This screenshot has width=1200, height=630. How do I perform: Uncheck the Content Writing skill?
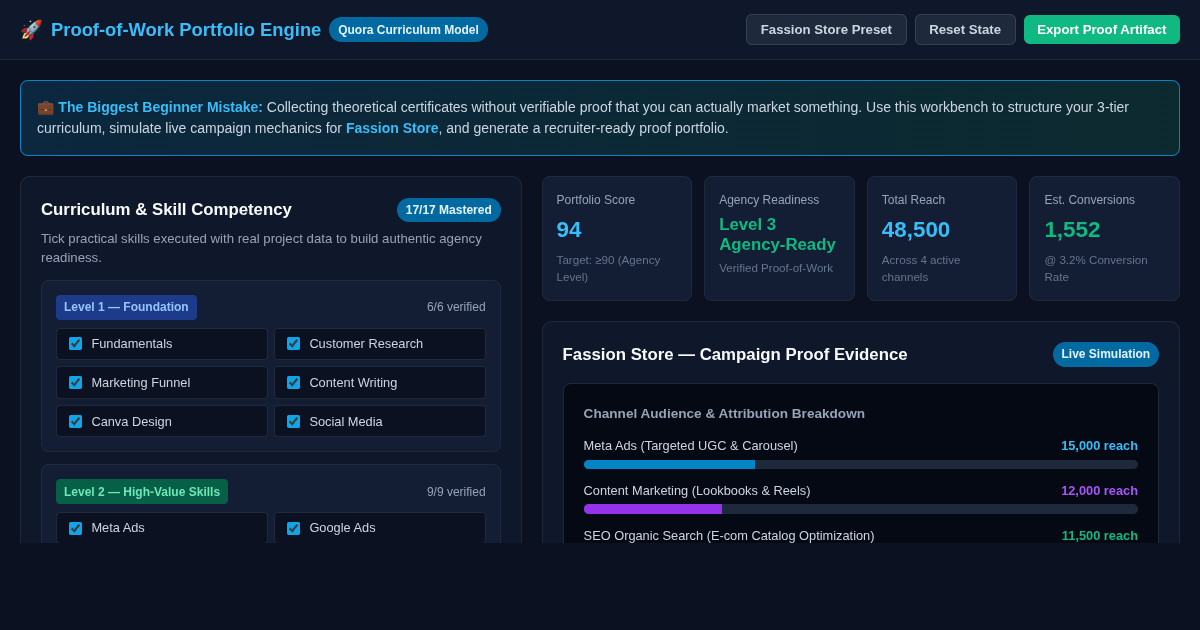click(x=293, y=382)
